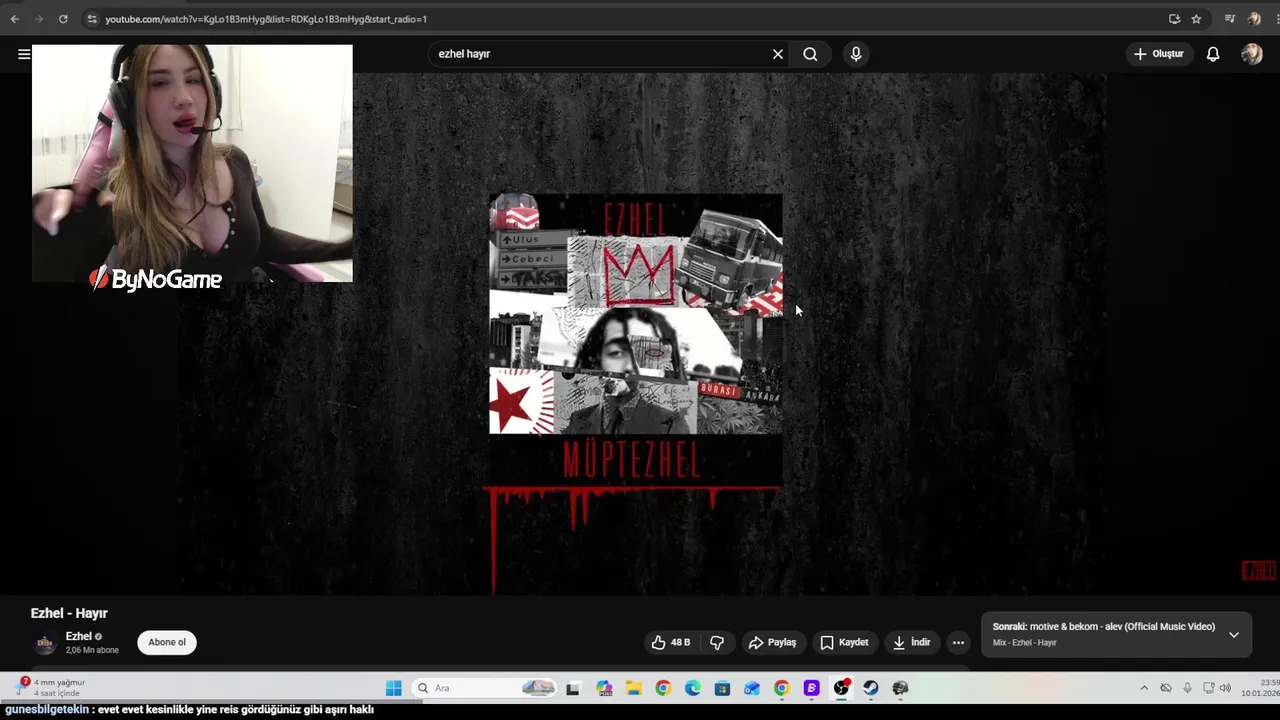Click the Oluştur create button
This screenshot has width=1280, height=720.
(1158, 54)
